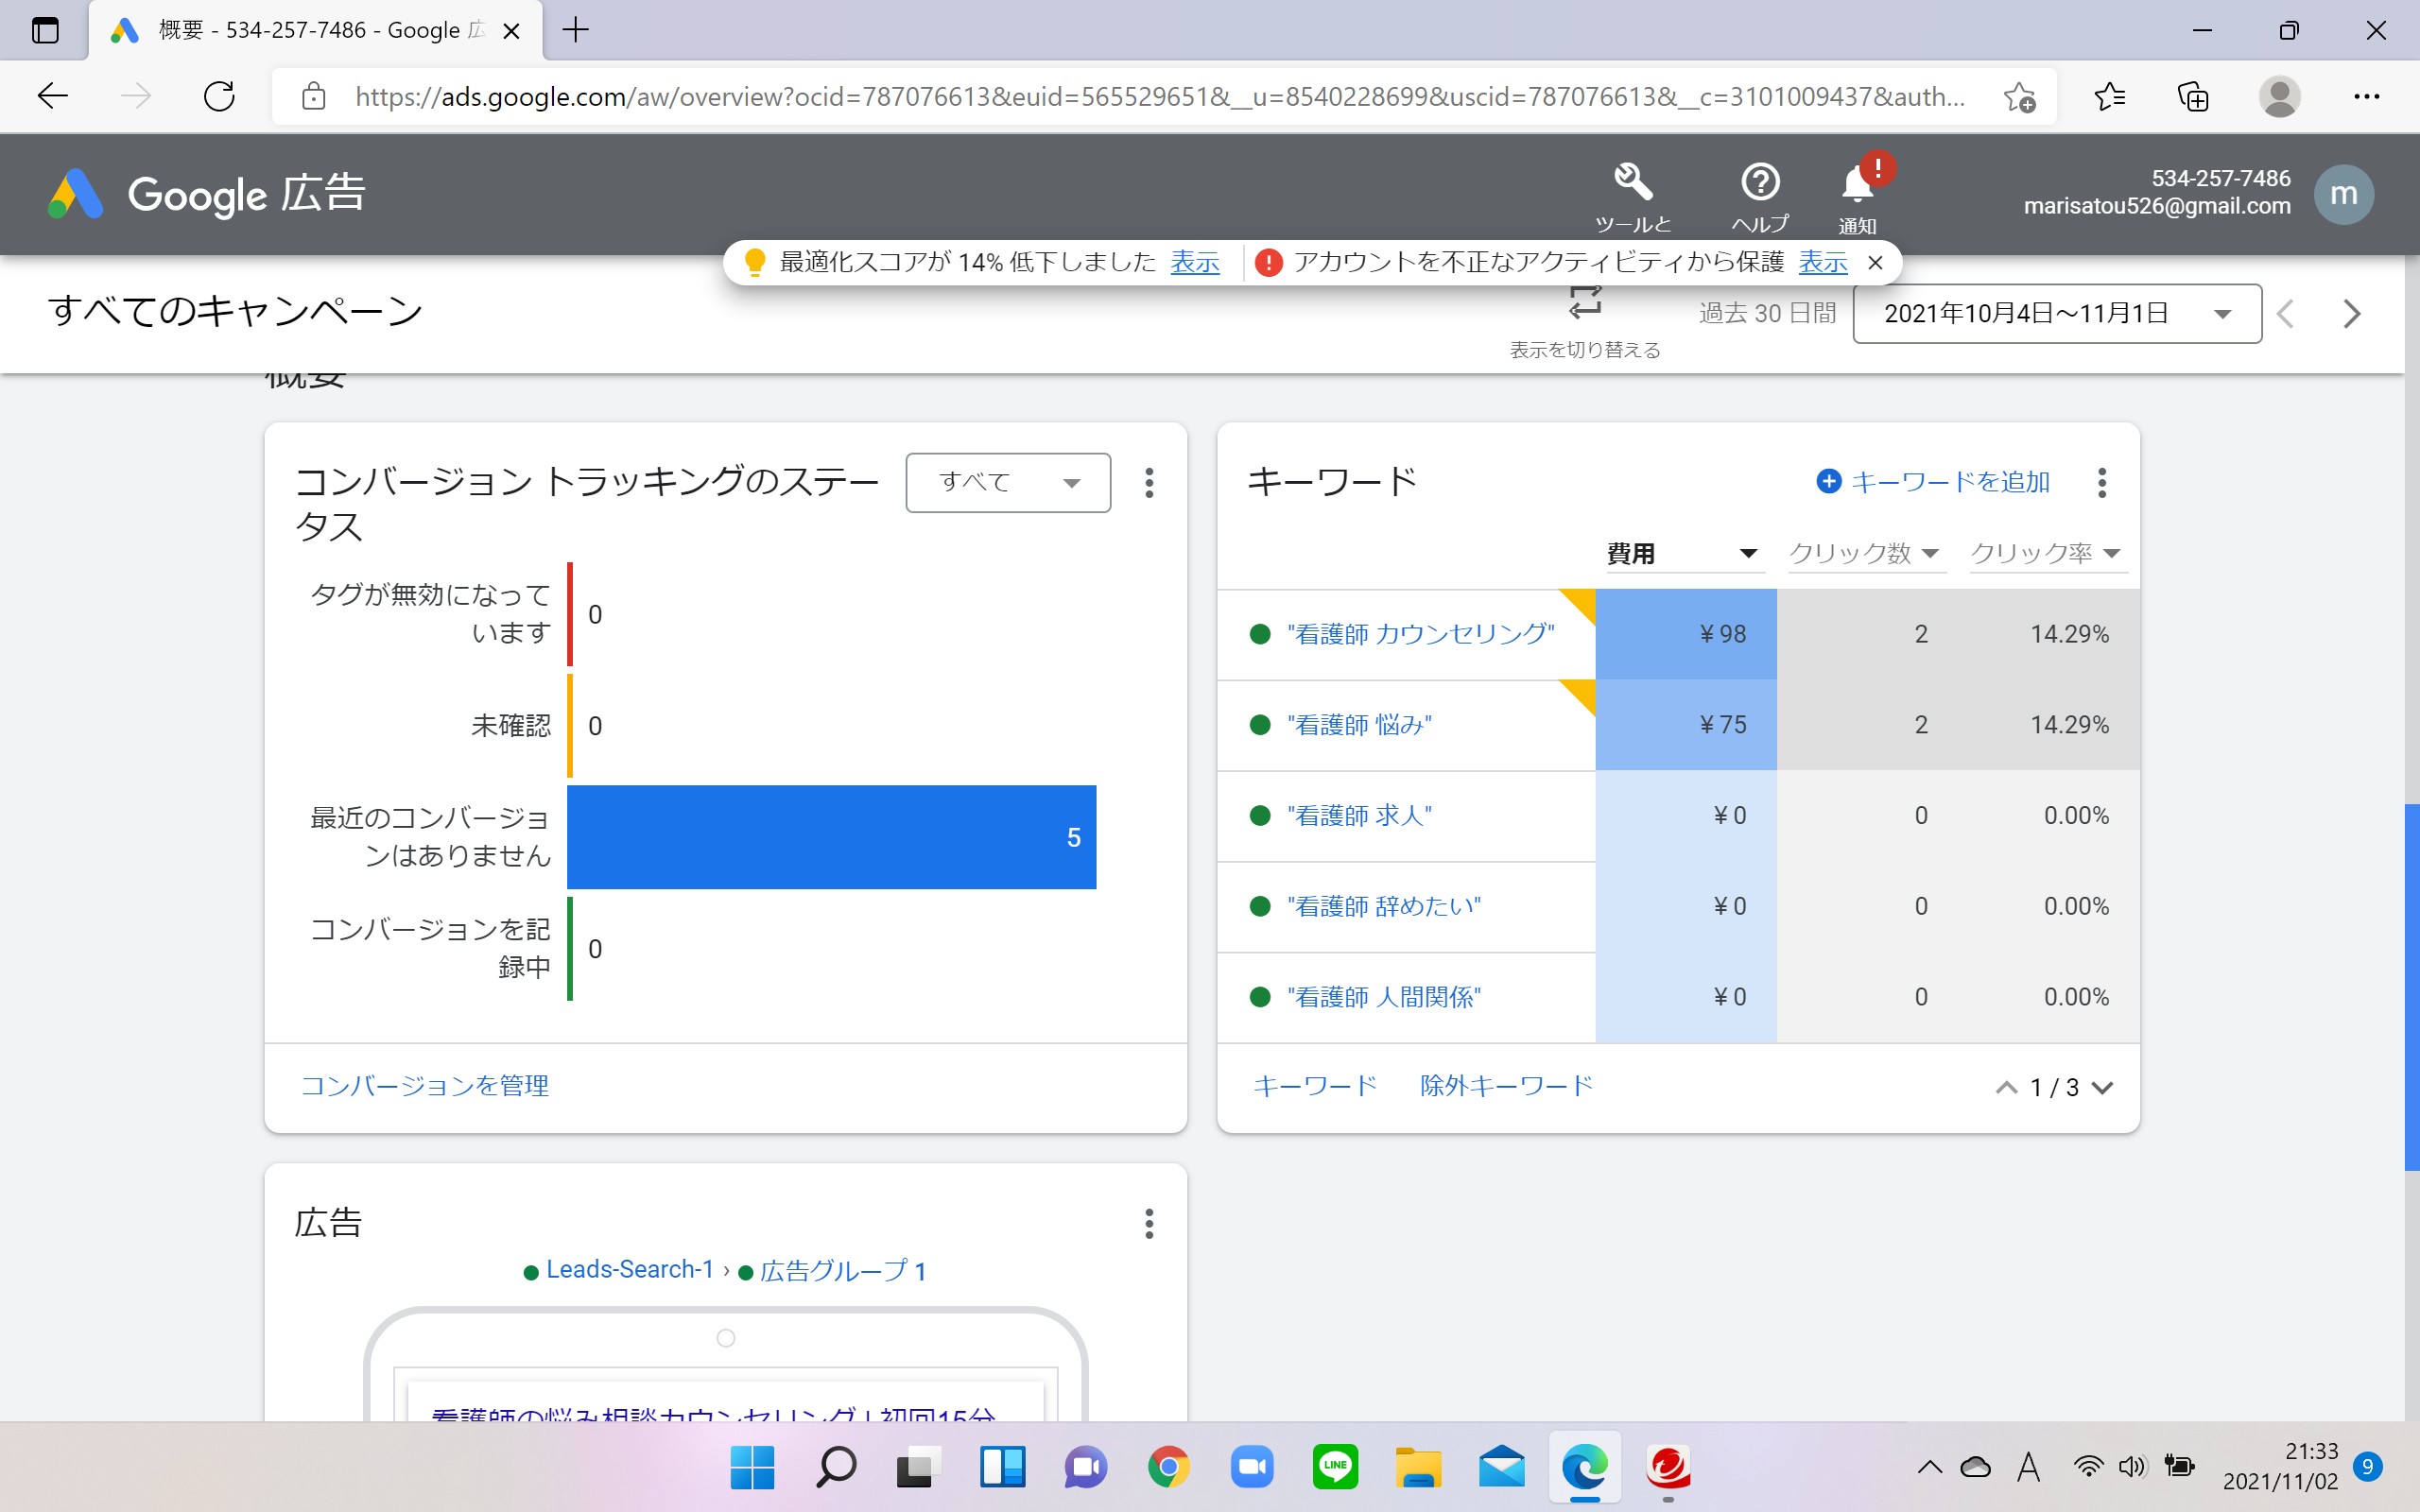Open keyword "看護師 求人"
The width and height of the screenshot is (2420, 1512).
coord(1359,816)
